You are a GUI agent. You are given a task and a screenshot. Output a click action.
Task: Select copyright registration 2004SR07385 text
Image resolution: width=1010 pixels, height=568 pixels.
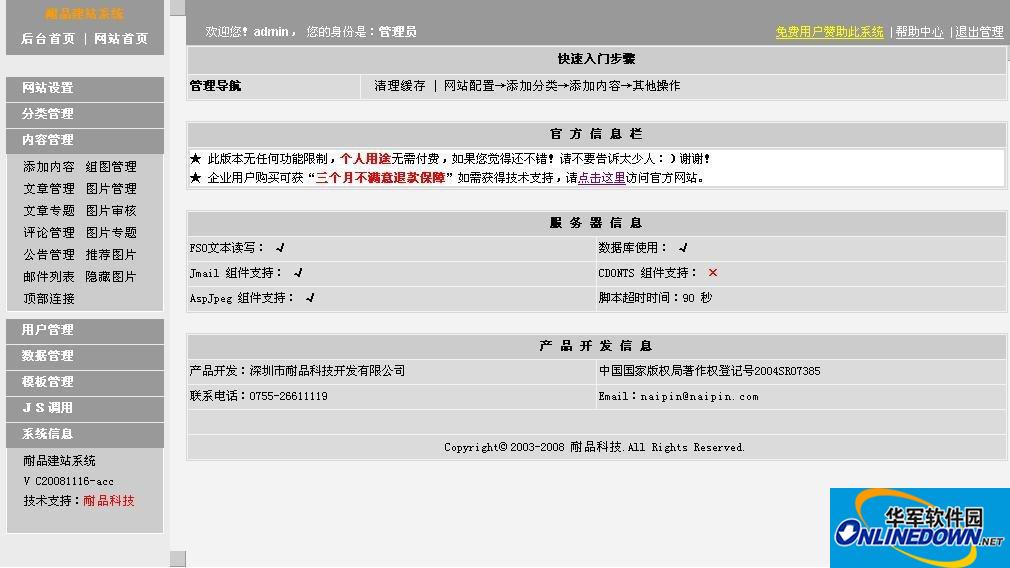tap(787, 371)
